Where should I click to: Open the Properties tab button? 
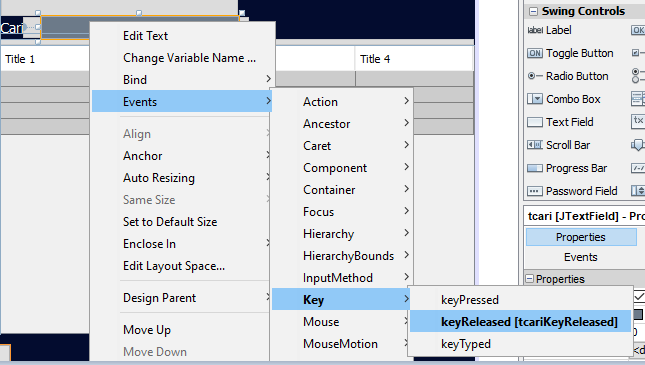coord(580,237)
